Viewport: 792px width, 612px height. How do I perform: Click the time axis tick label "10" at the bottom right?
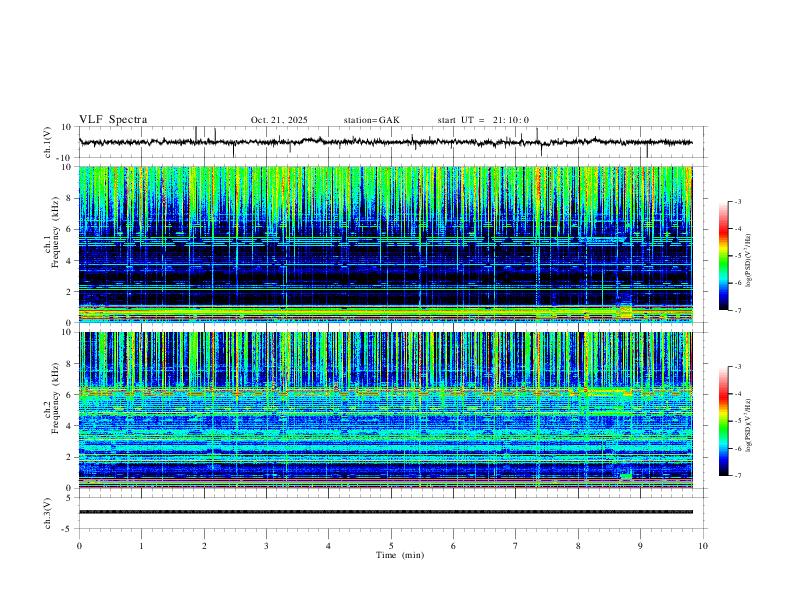[703, 546]
